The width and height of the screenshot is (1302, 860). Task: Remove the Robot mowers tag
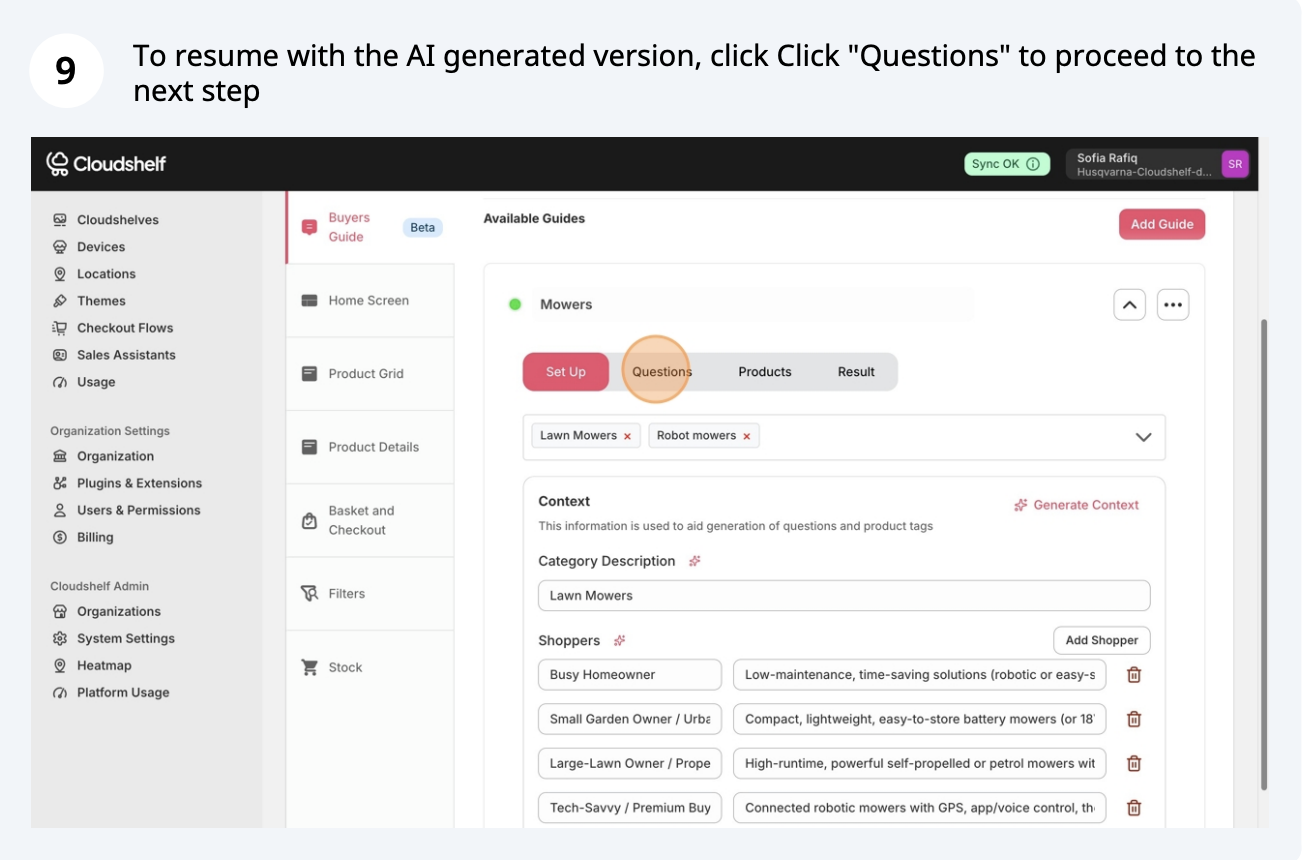coord(746,436)
